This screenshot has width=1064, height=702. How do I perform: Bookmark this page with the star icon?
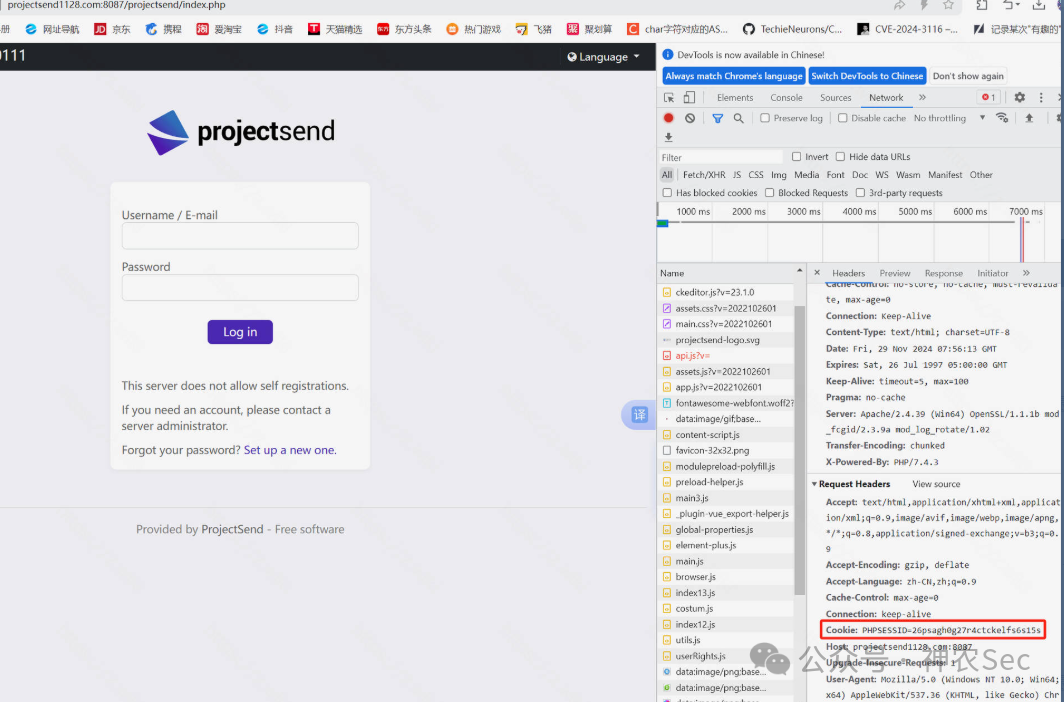pyautogui.click(x=948, y=5)
